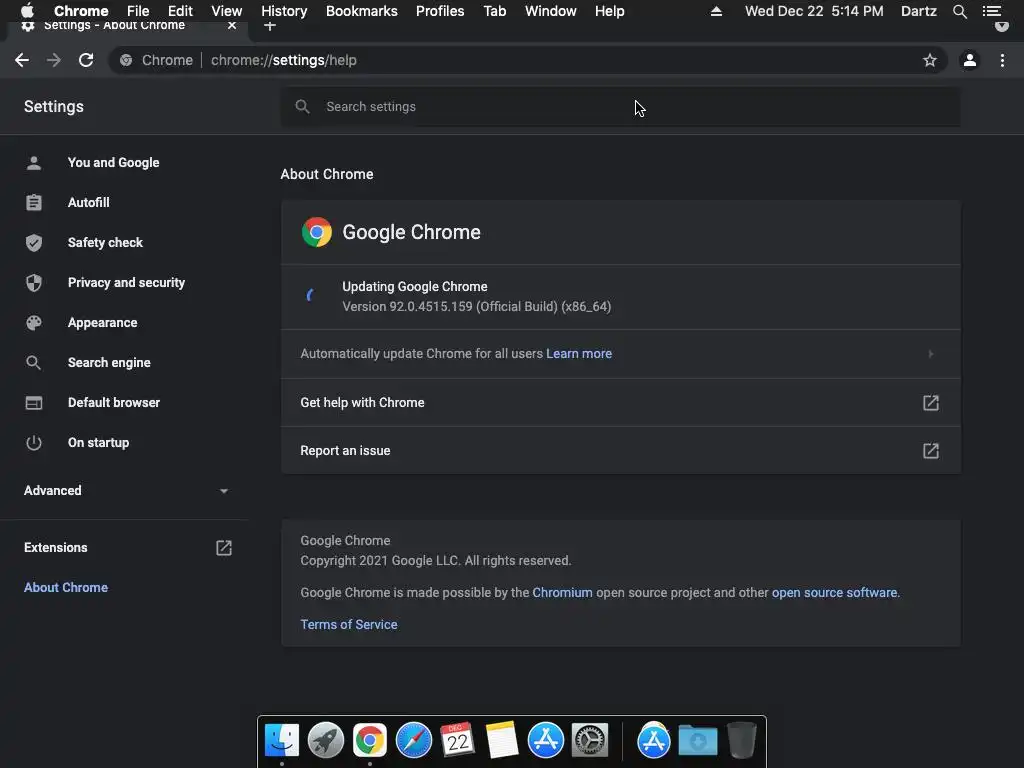
Task: Focus the Search settings field
Action: point(621,106)
